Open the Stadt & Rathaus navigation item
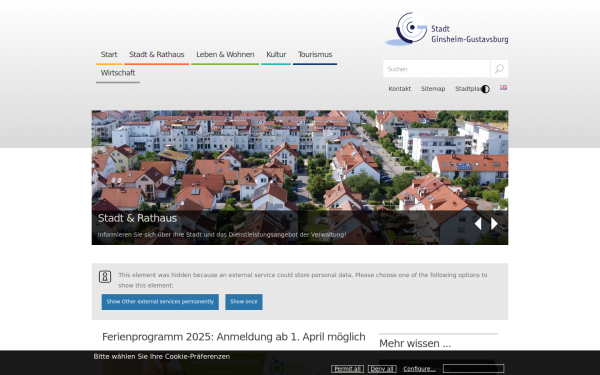The height and width of the screenshot is (375, 600). pyautogui.click(x=157, y=55)
